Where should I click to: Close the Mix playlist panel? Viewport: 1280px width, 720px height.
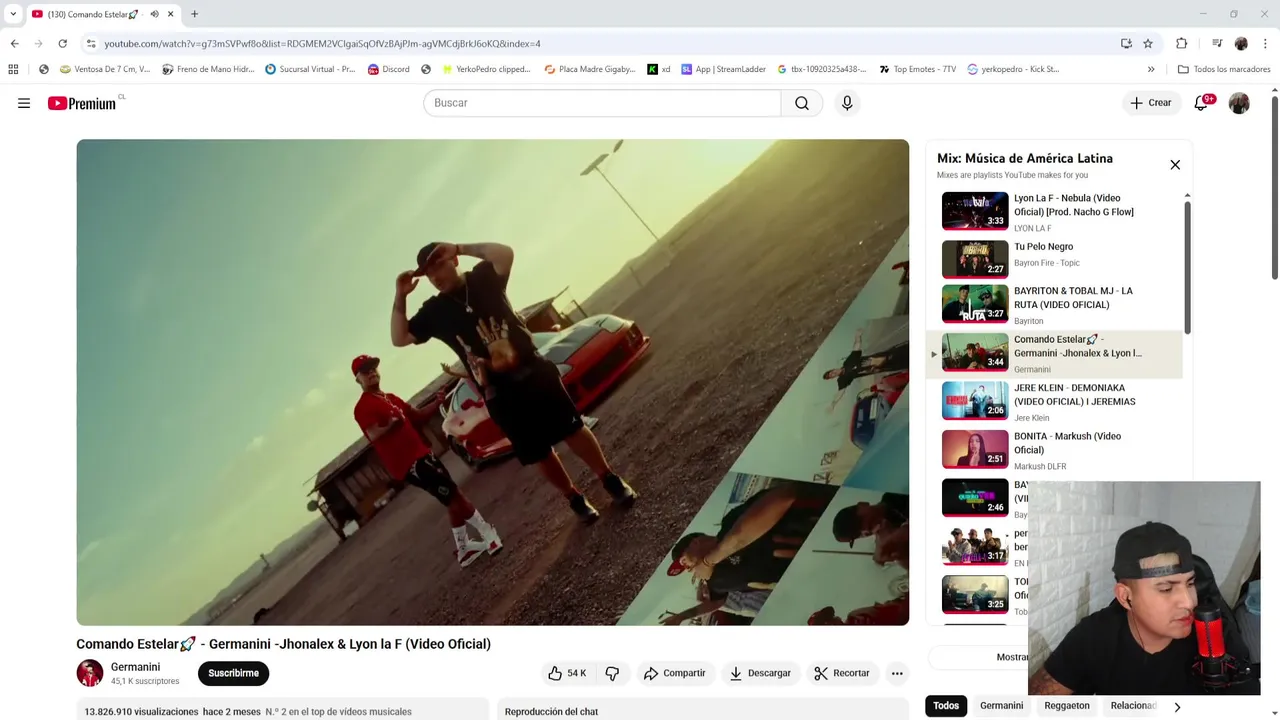point(1175,165)
